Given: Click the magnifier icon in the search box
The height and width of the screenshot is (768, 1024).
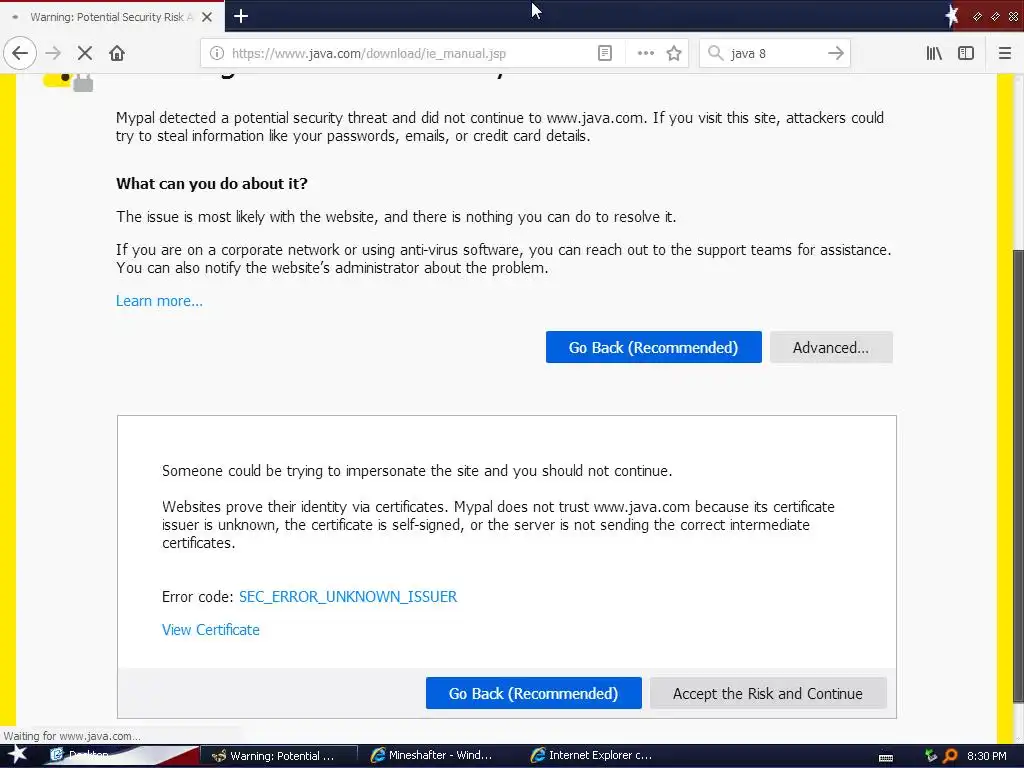Looking at the screenshot, I should point(716,54).
